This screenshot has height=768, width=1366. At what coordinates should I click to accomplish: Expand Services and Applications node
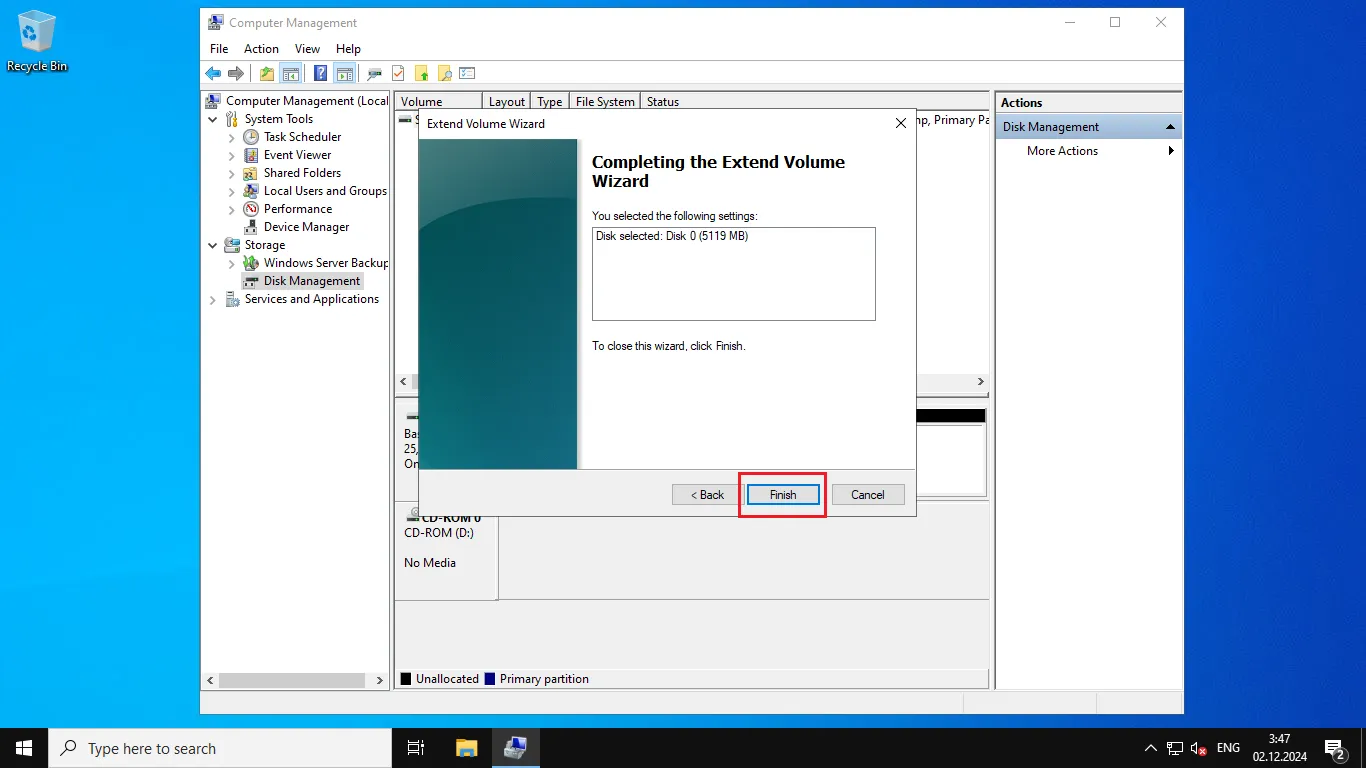[x=213, y=299]
